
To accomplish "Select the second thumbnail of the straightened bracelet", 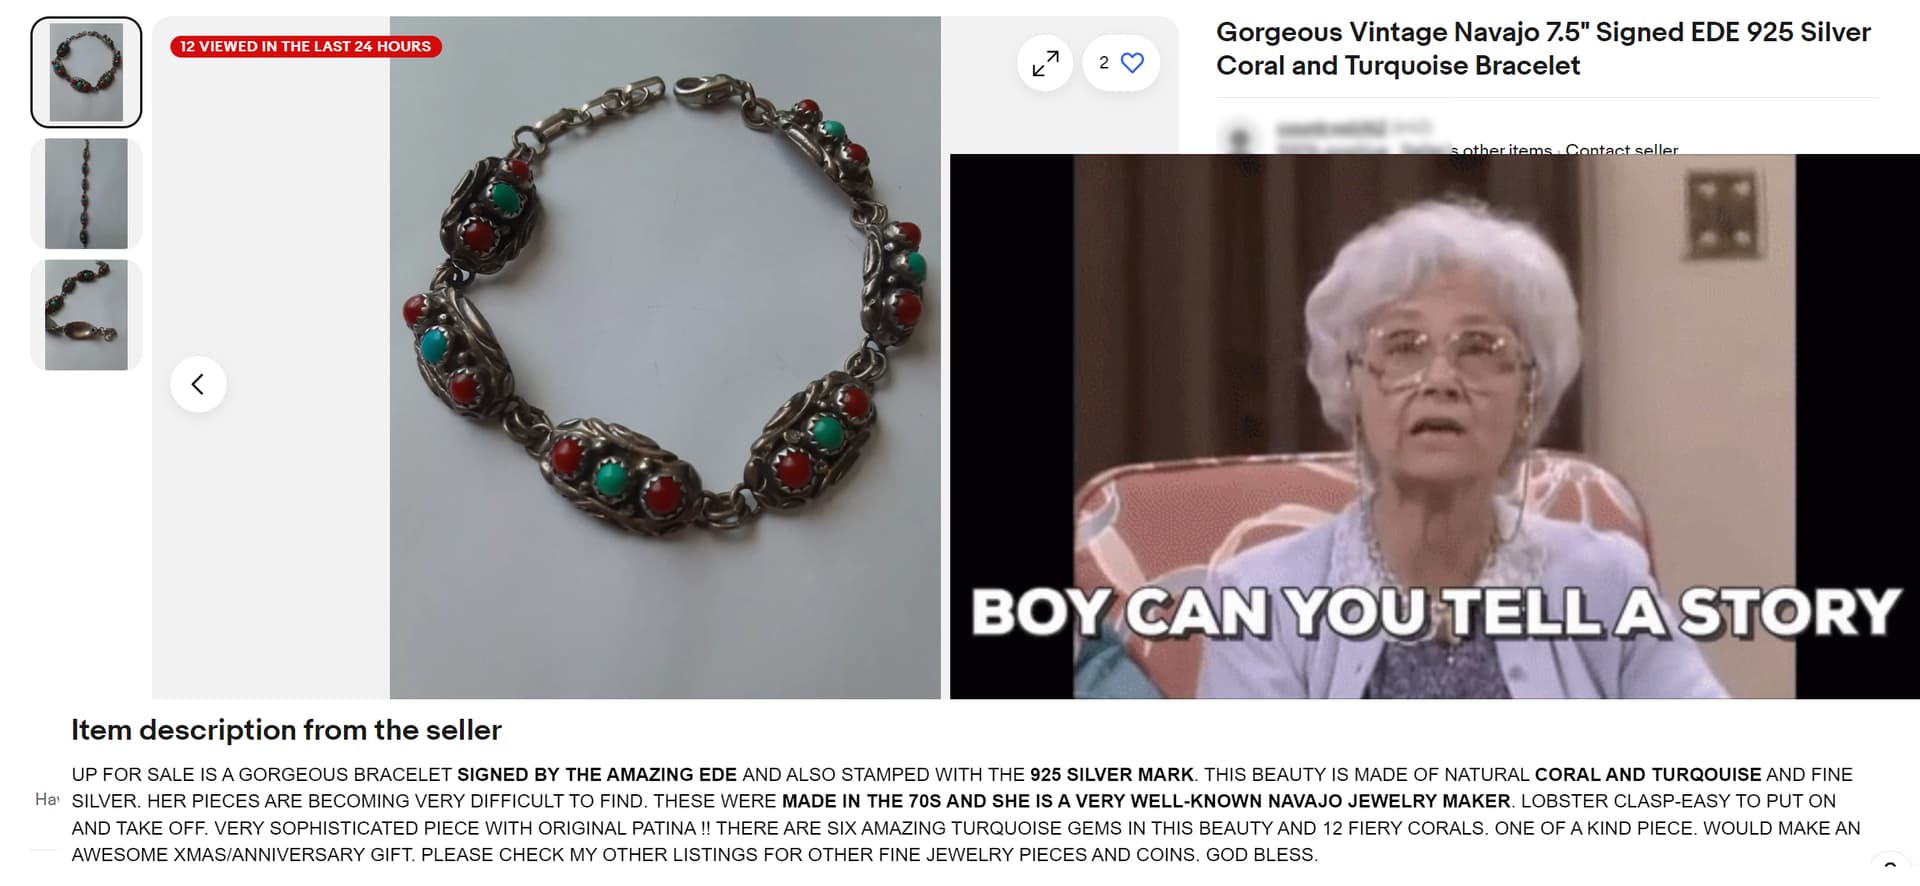I will point(86,193).
